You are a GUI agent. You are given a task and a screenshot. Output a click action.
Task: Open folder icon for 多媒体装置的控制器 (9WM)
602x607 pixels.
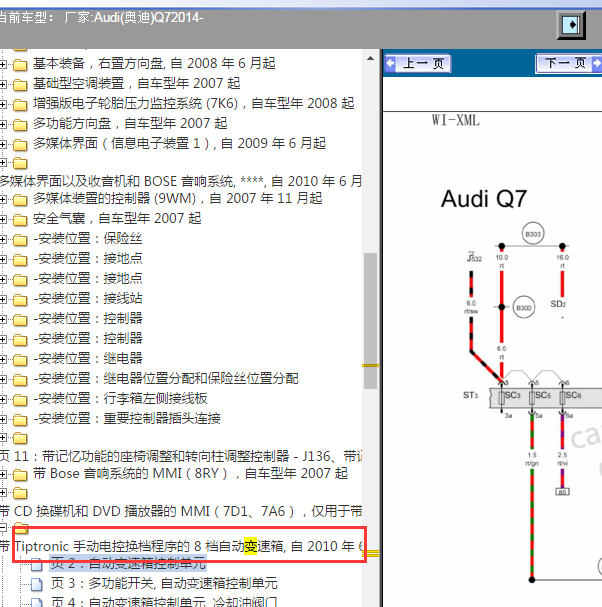point(20,200)
